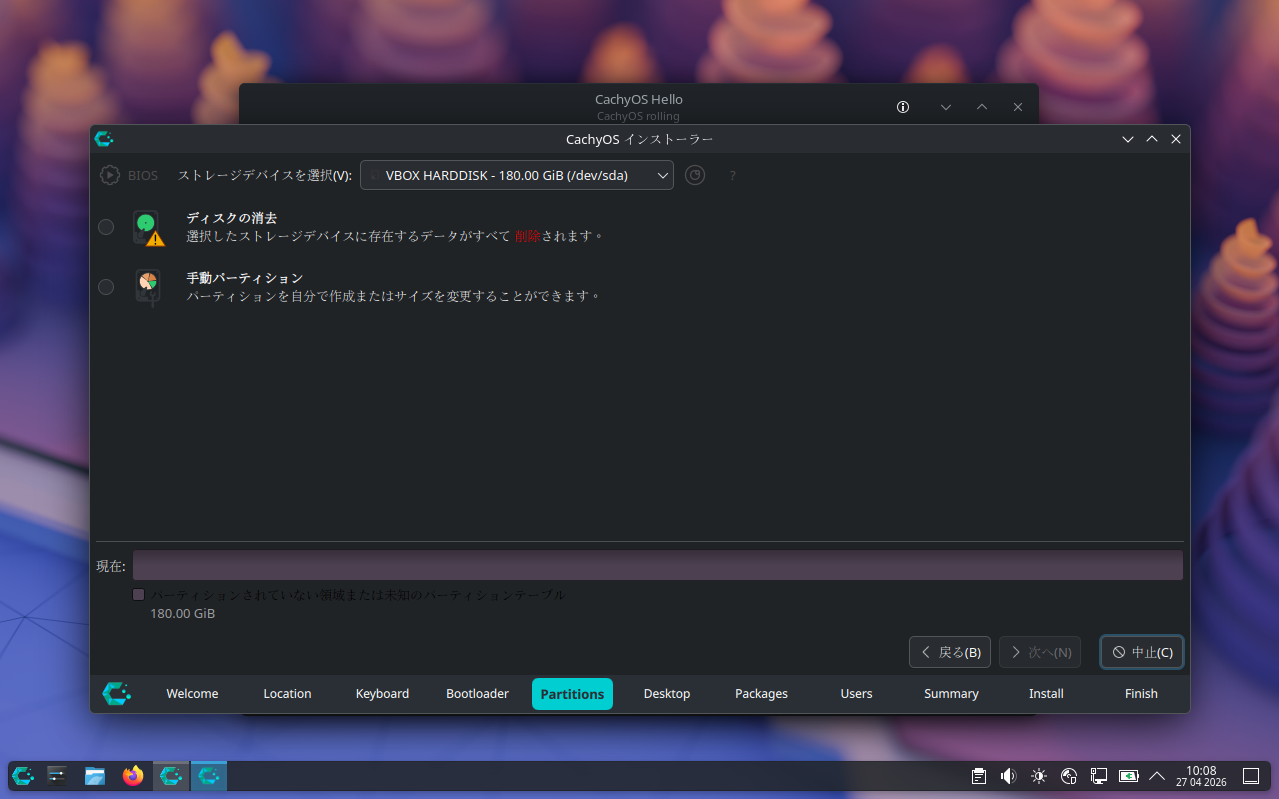Switch to first CachyOS taskbar window entry
1279x799 pixels.
click(x=171, y=775)
